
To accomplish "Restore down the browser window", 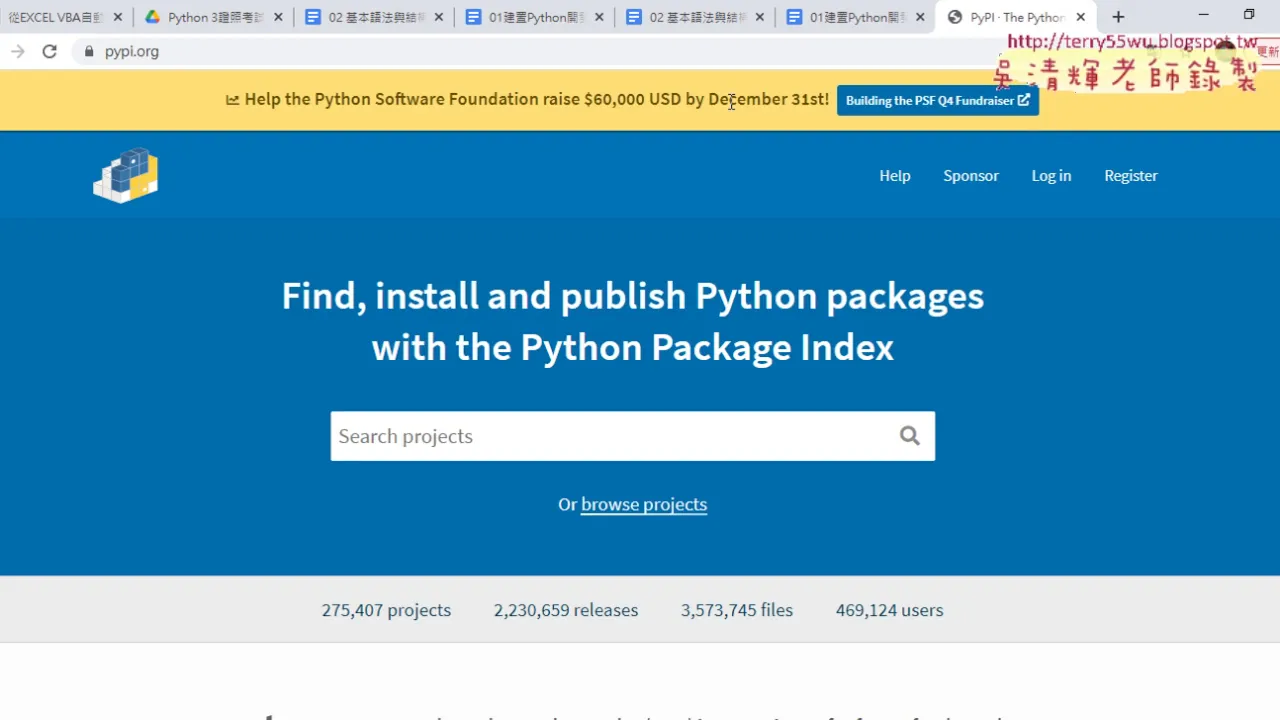I will coord(1249,15).
